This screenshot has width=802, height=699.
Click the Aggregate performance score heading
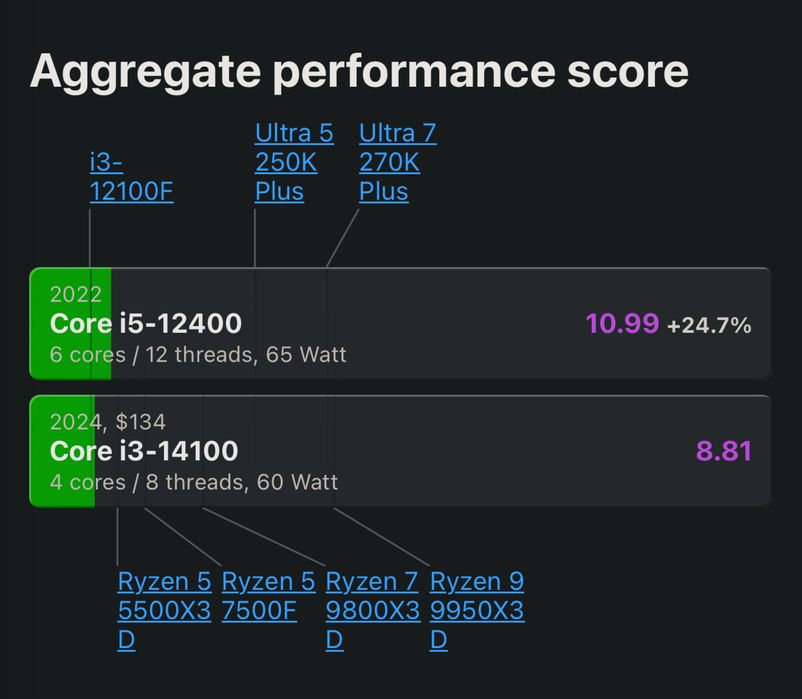[x=359, y=72]
